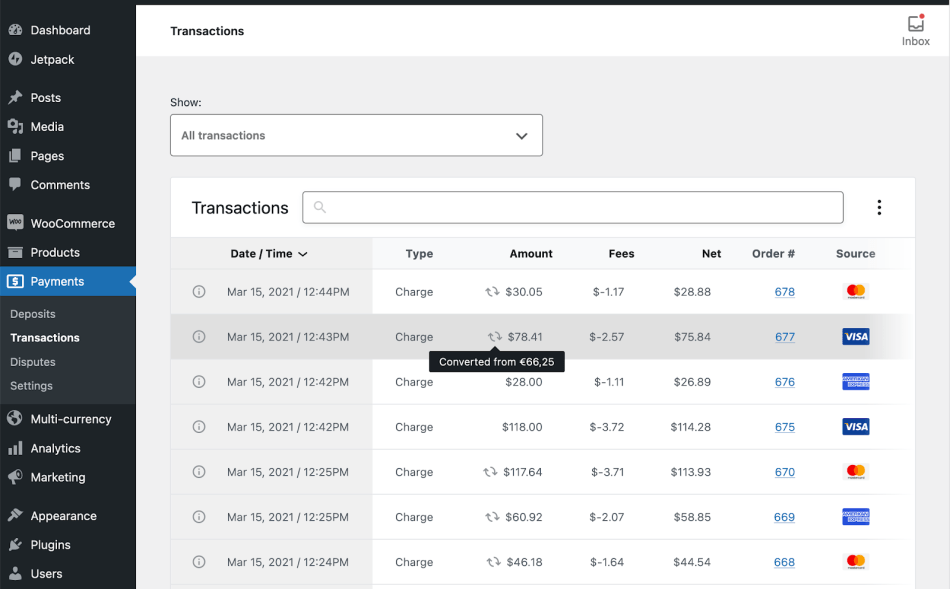Click the Jetpack icon in sidebar

point(15,59)
